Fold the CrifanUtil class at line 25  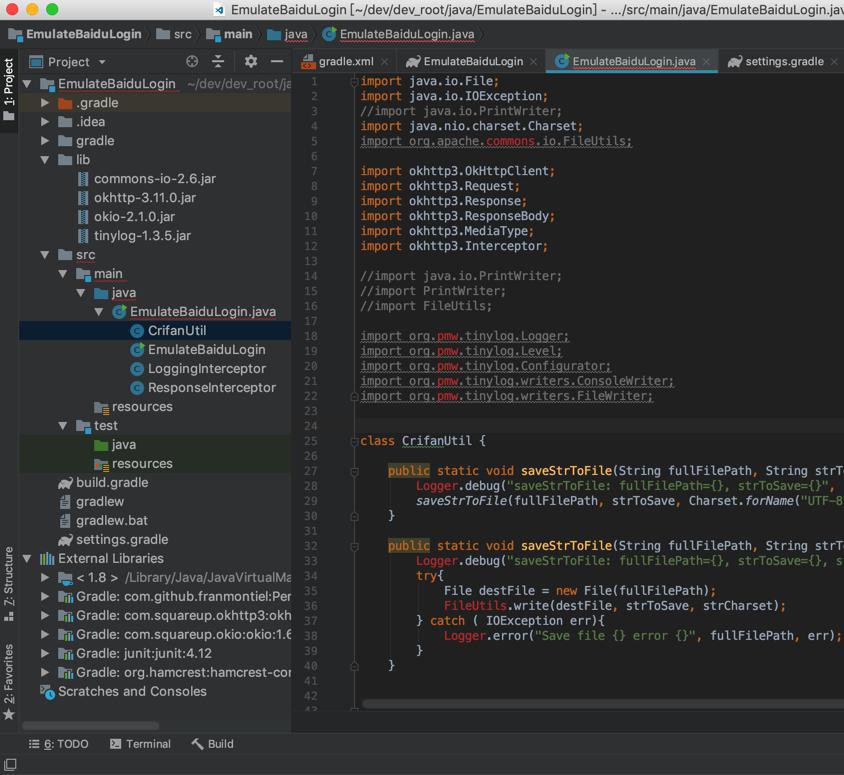(x=354, y=442)
